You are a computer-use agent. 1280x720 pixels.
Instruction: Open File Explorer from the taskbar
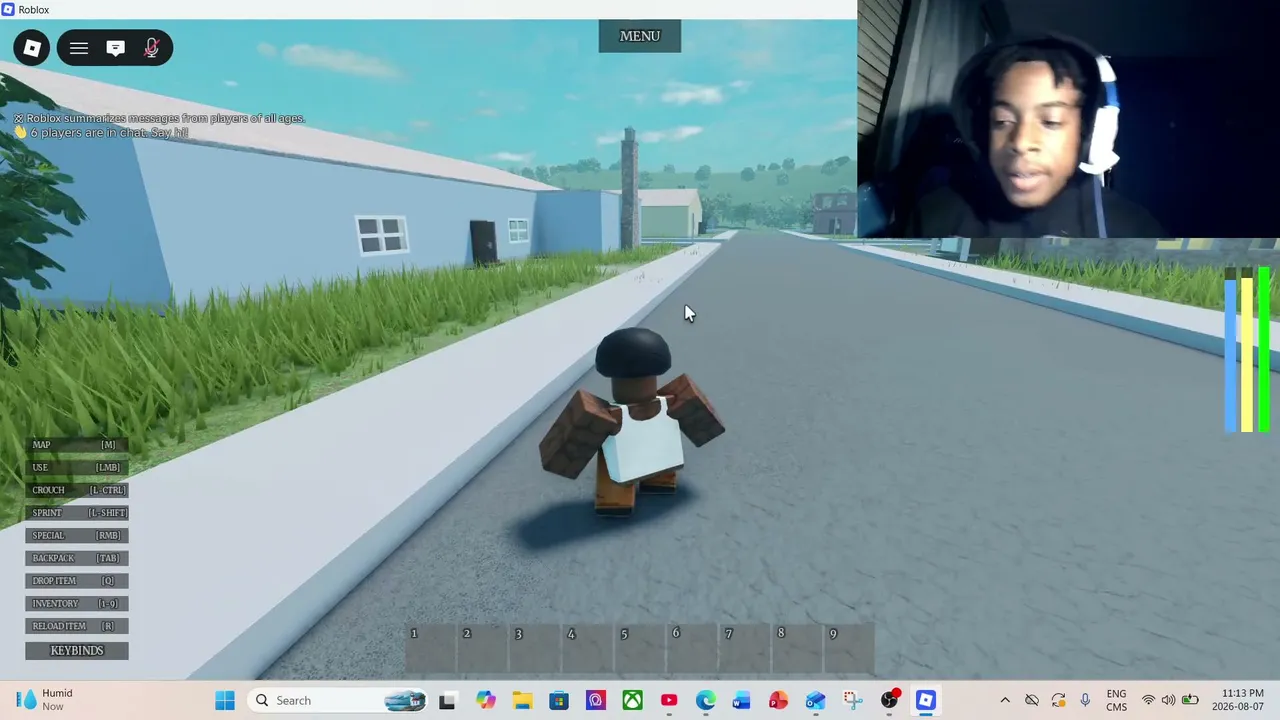[522, 700]
